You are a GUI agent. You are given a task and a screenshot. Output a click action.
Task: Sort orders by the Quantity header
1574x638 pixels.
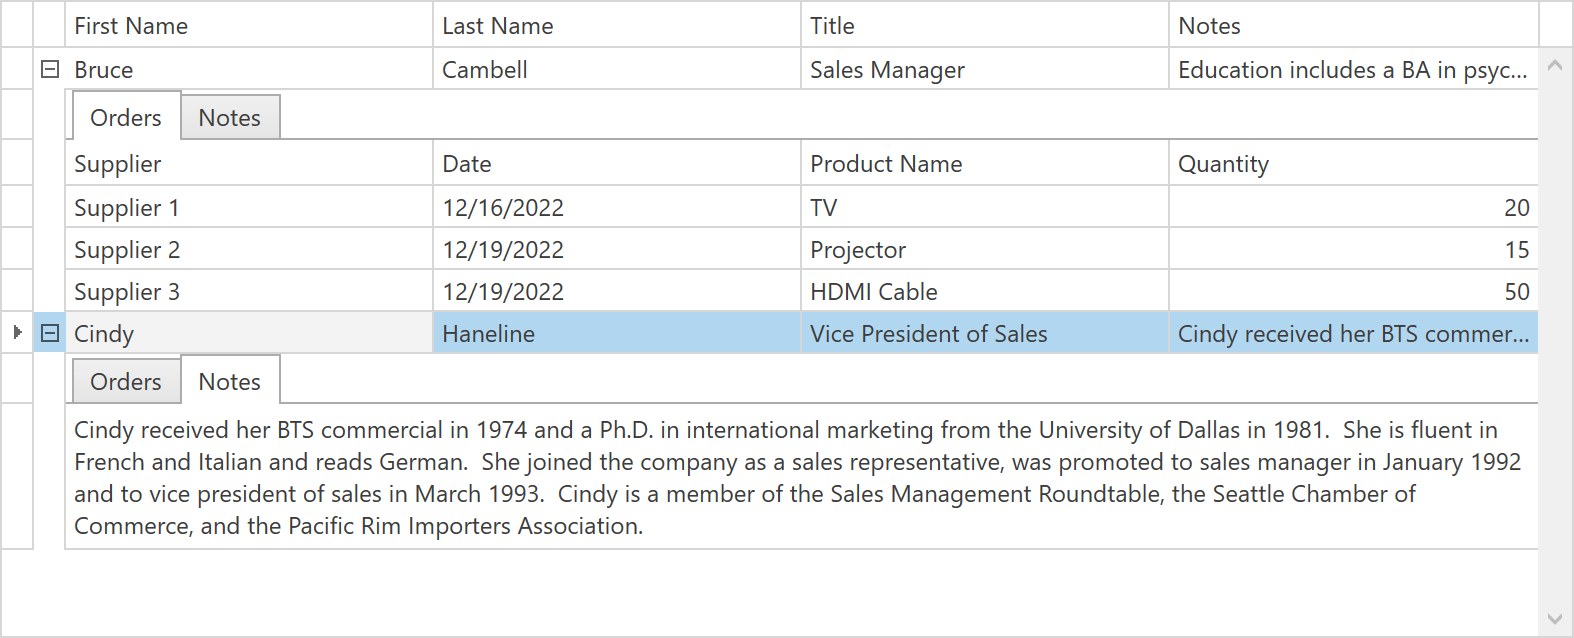[x=1352, y=164]
